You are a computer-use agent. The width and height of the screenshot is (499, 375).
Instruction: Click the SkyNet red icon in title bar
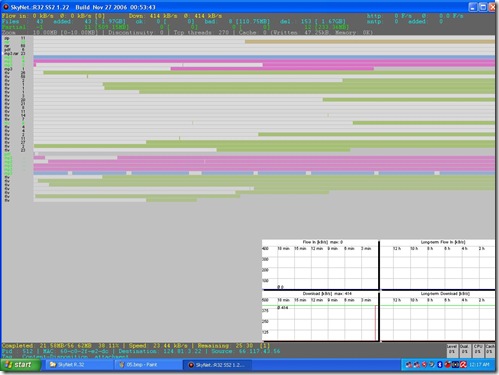point(6,7)
